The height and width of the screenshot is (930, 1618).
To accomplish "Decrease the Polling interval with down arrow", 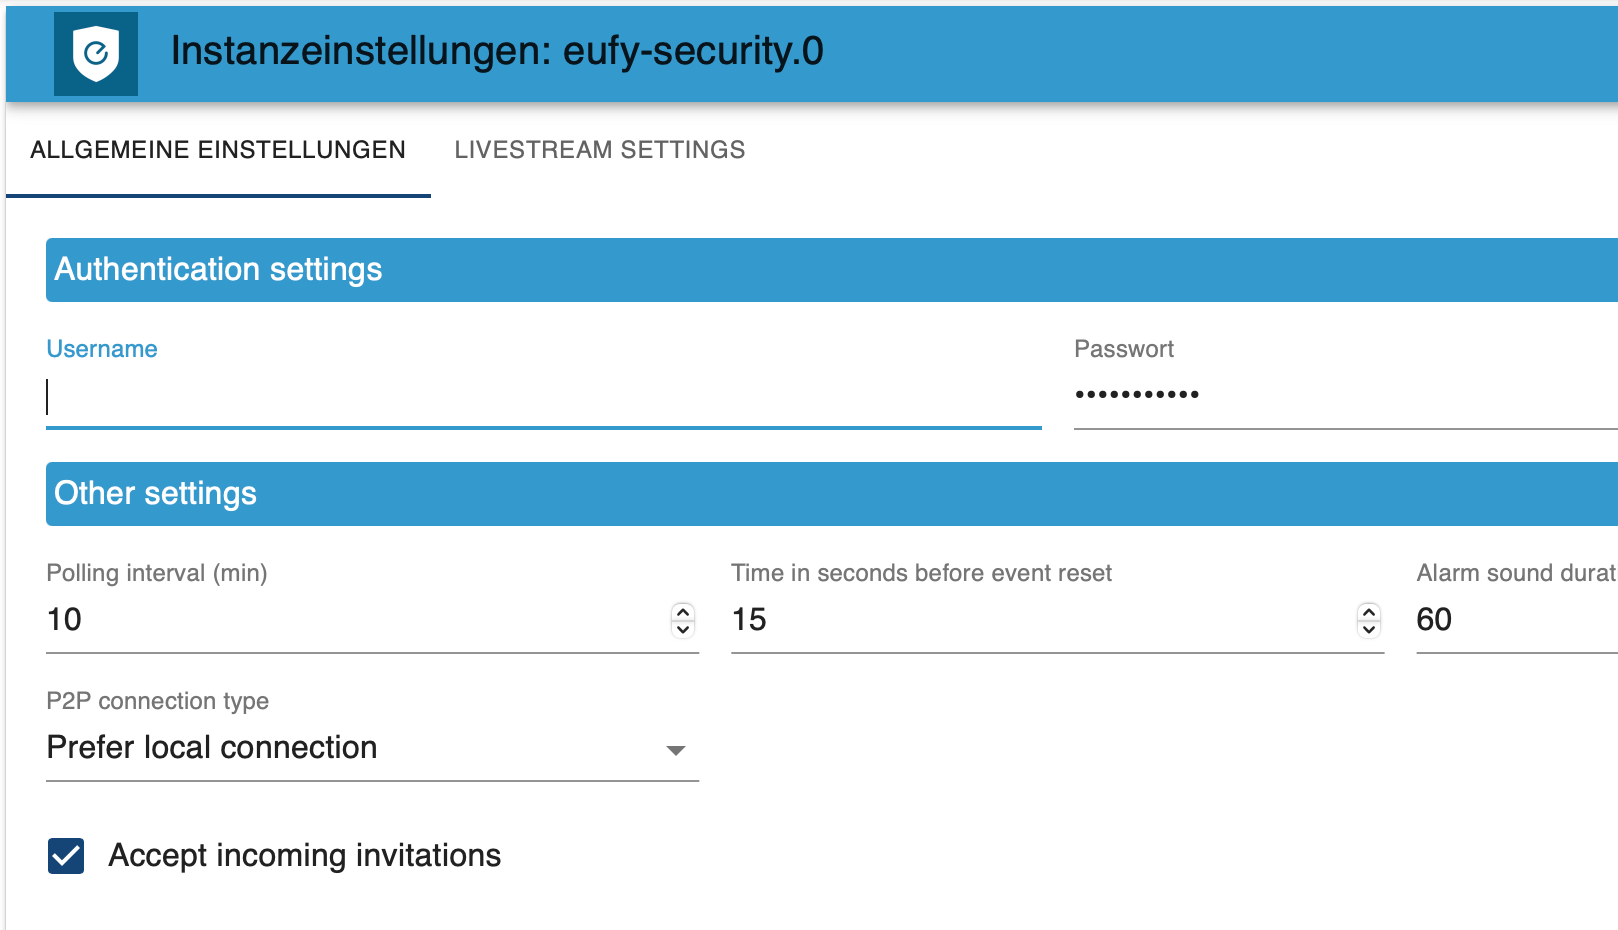I will (x=683, y=629).
